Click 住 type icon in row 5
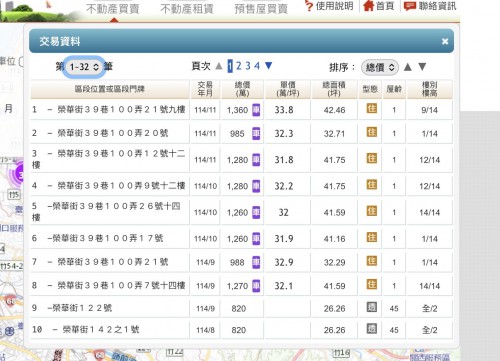500x361 pixels. coord(372,211)
